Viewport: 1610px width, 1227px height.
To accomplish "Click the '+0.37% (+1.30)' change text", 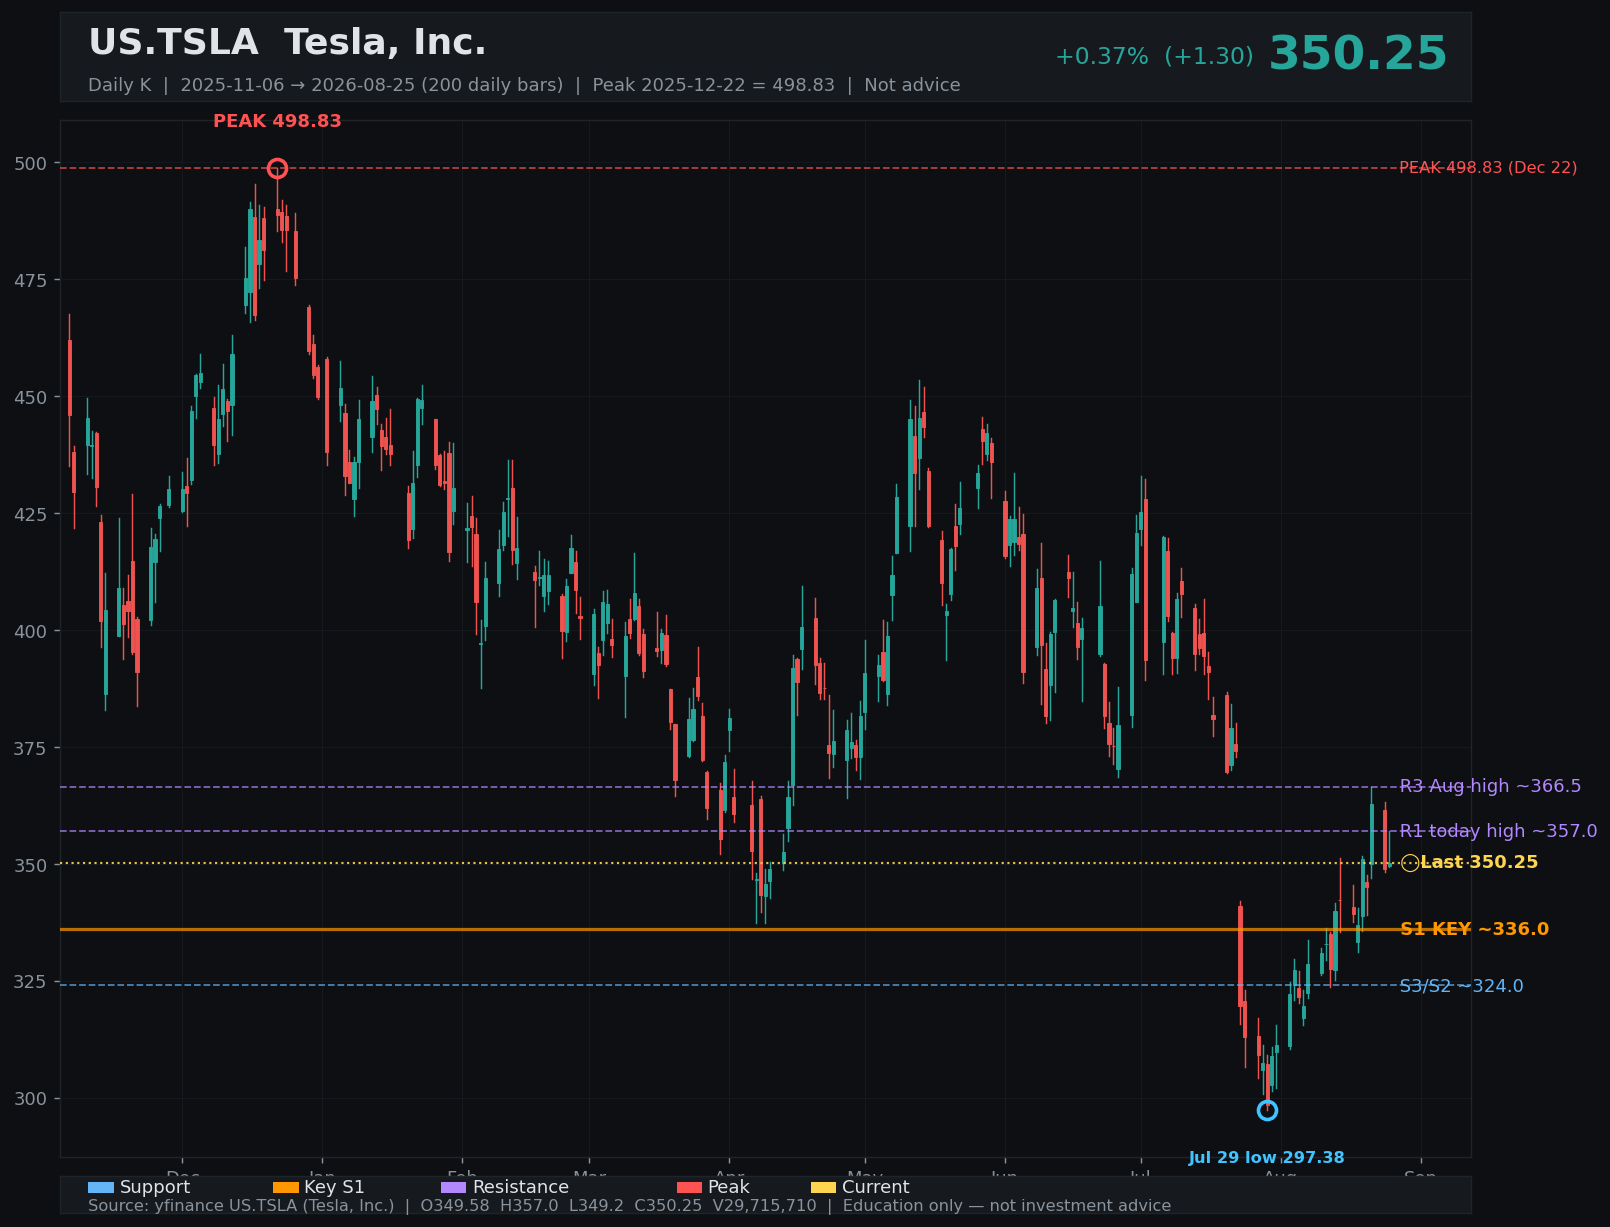I will pyautogui.click(x=1154, y=57).
